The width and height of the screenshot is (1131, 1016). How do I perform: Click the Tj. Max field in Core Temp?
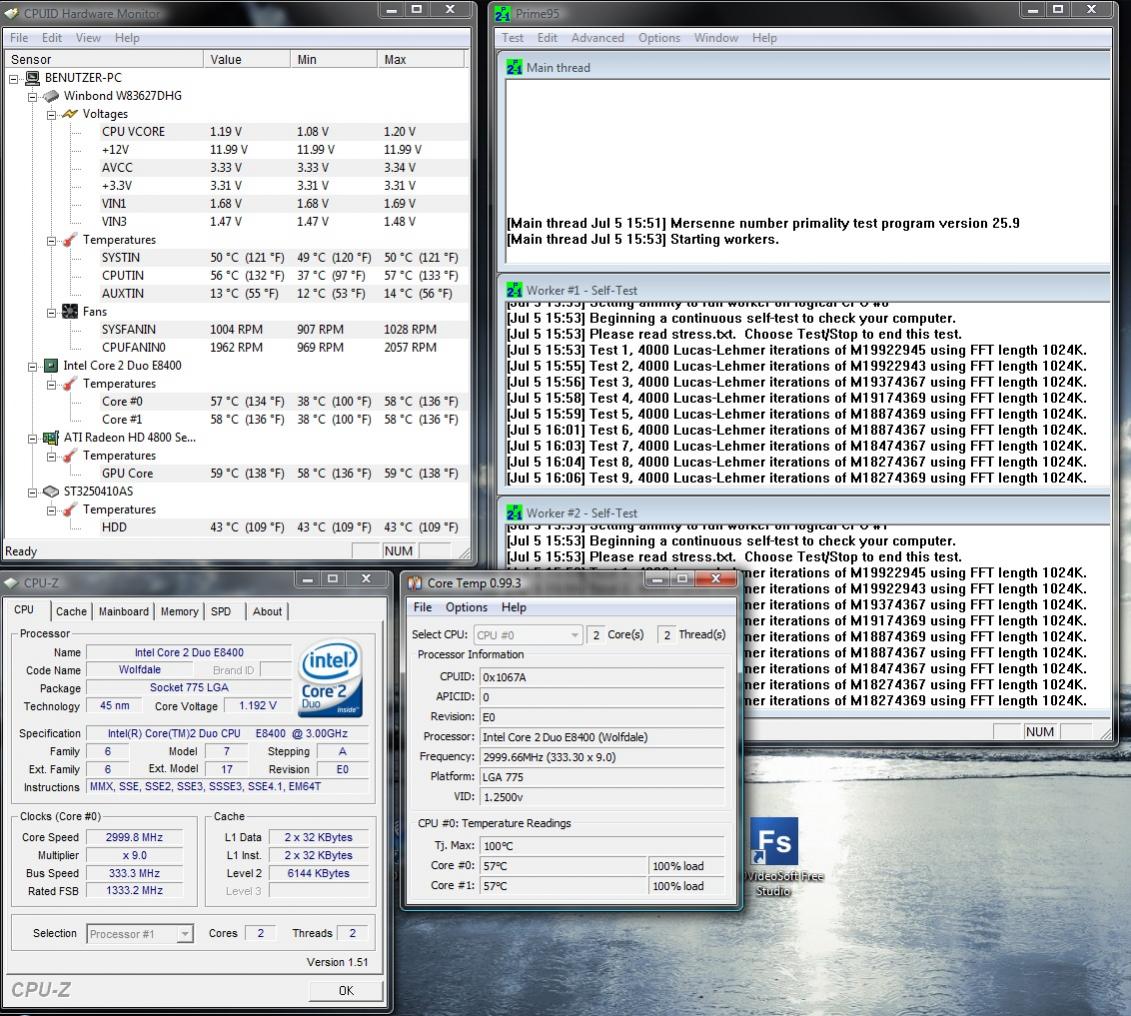click(602, 846)
